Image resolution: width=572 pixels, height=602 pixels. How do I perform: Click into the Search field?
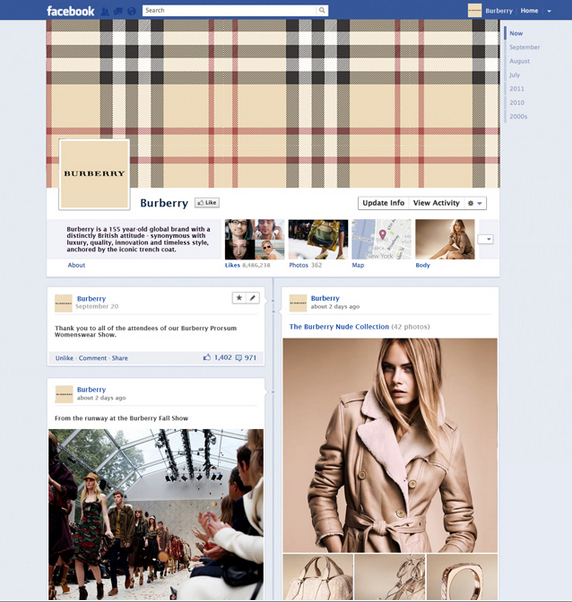click(x=230, y=10)
